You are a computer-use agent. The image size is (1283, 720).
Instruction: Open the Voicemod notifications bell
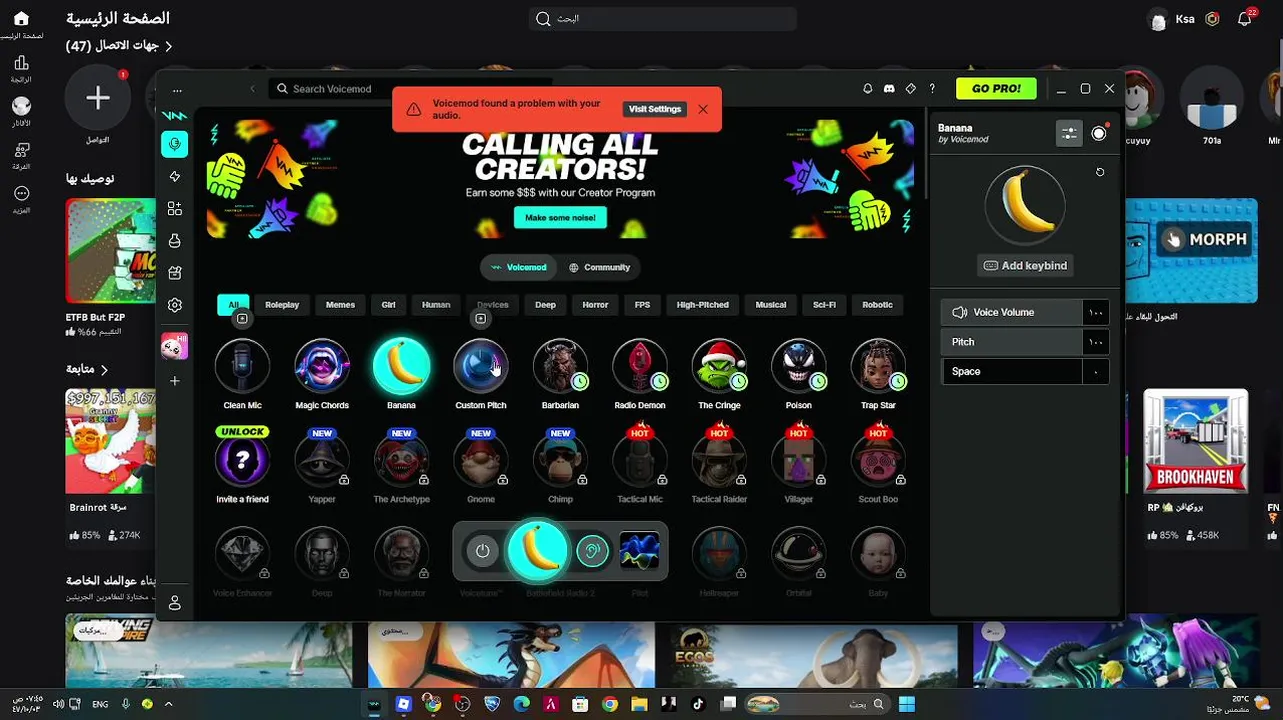(868, 89)
